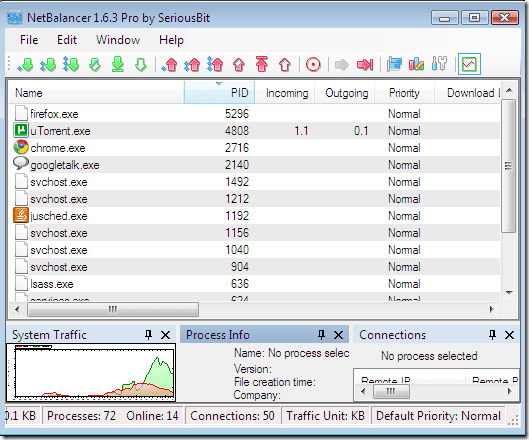Open settings via wrench and screwdriver icon

[x=439, y=64]
